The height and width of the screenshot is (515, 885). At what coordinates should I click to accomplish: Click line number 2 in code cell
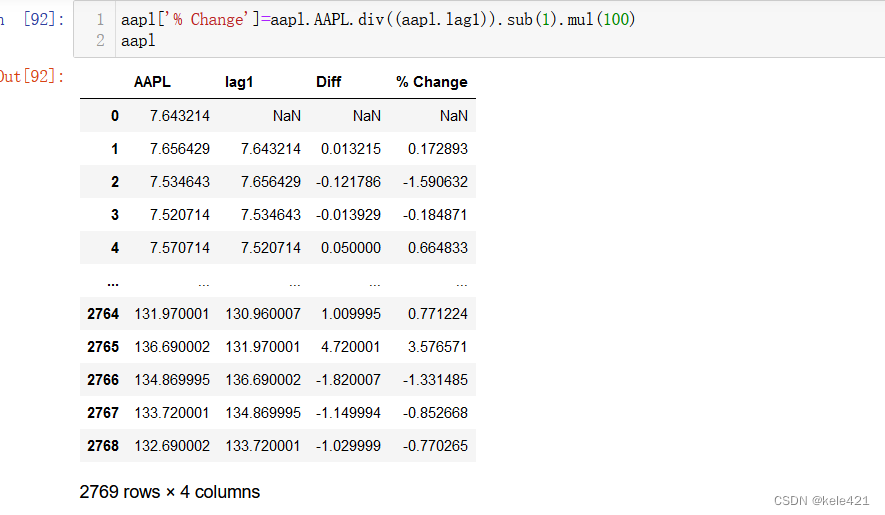click(x=100, y=41)
